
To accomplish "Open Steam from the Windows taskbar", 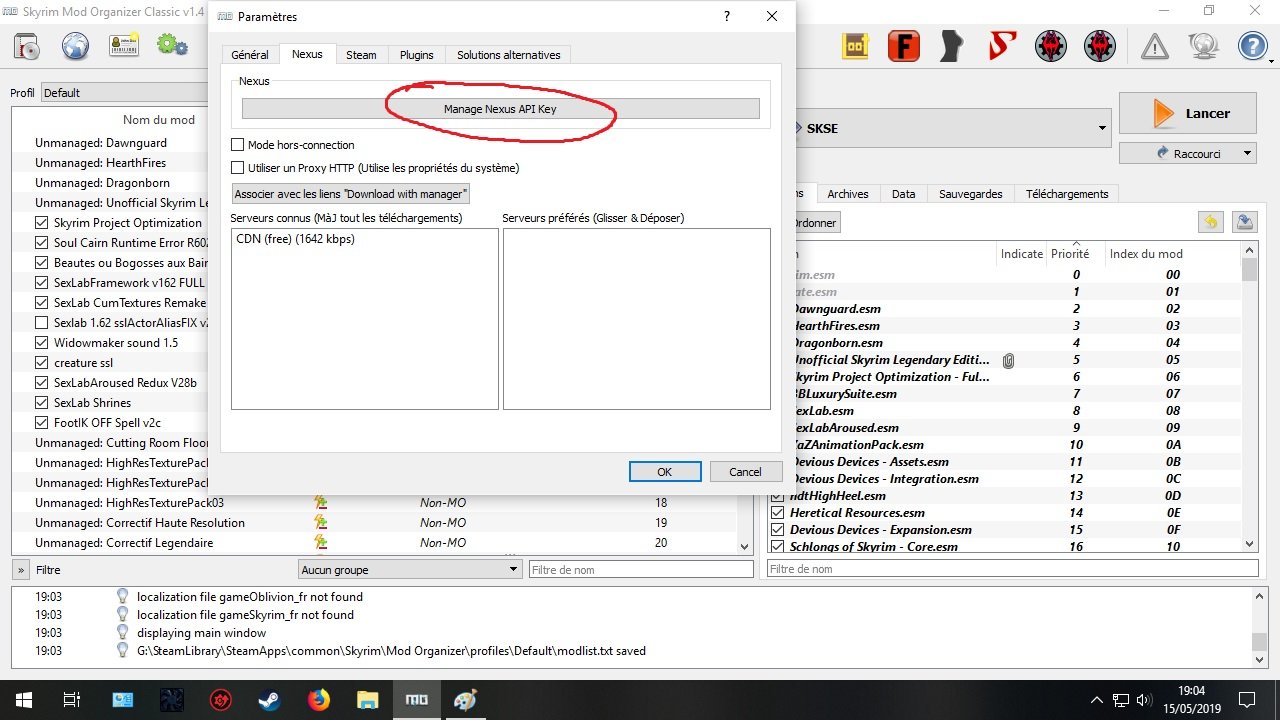I will point(269,700).
